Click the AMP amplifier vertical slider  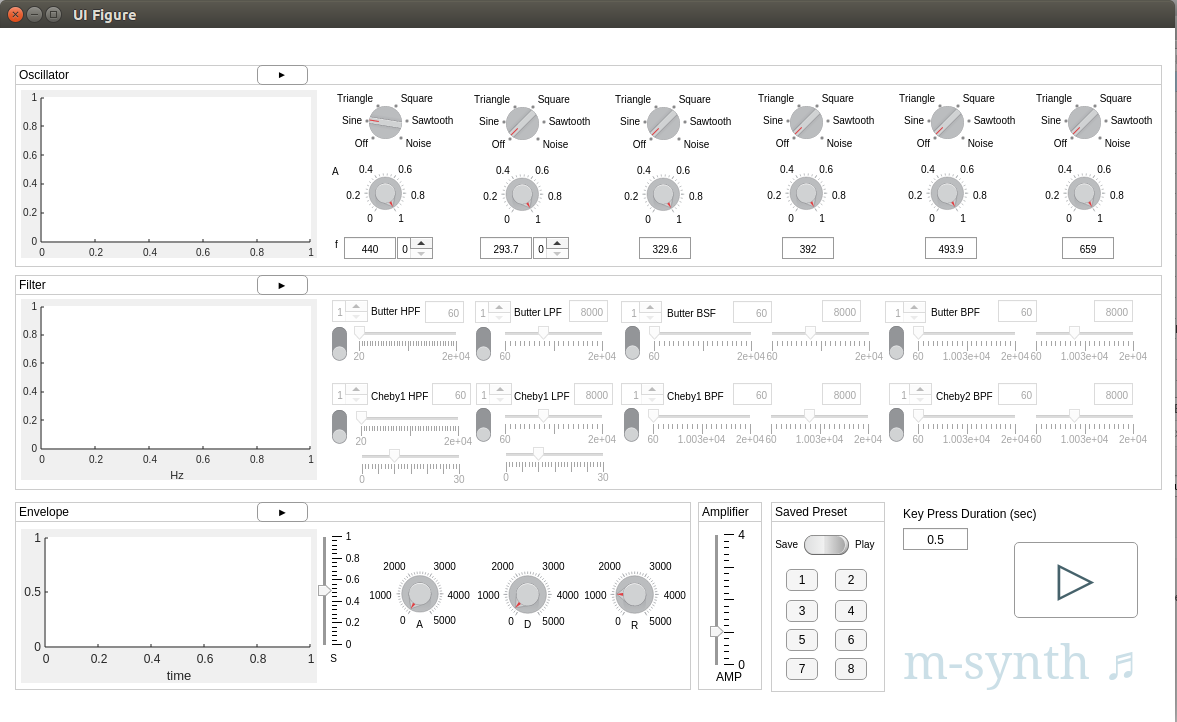[x=717, y=600]
